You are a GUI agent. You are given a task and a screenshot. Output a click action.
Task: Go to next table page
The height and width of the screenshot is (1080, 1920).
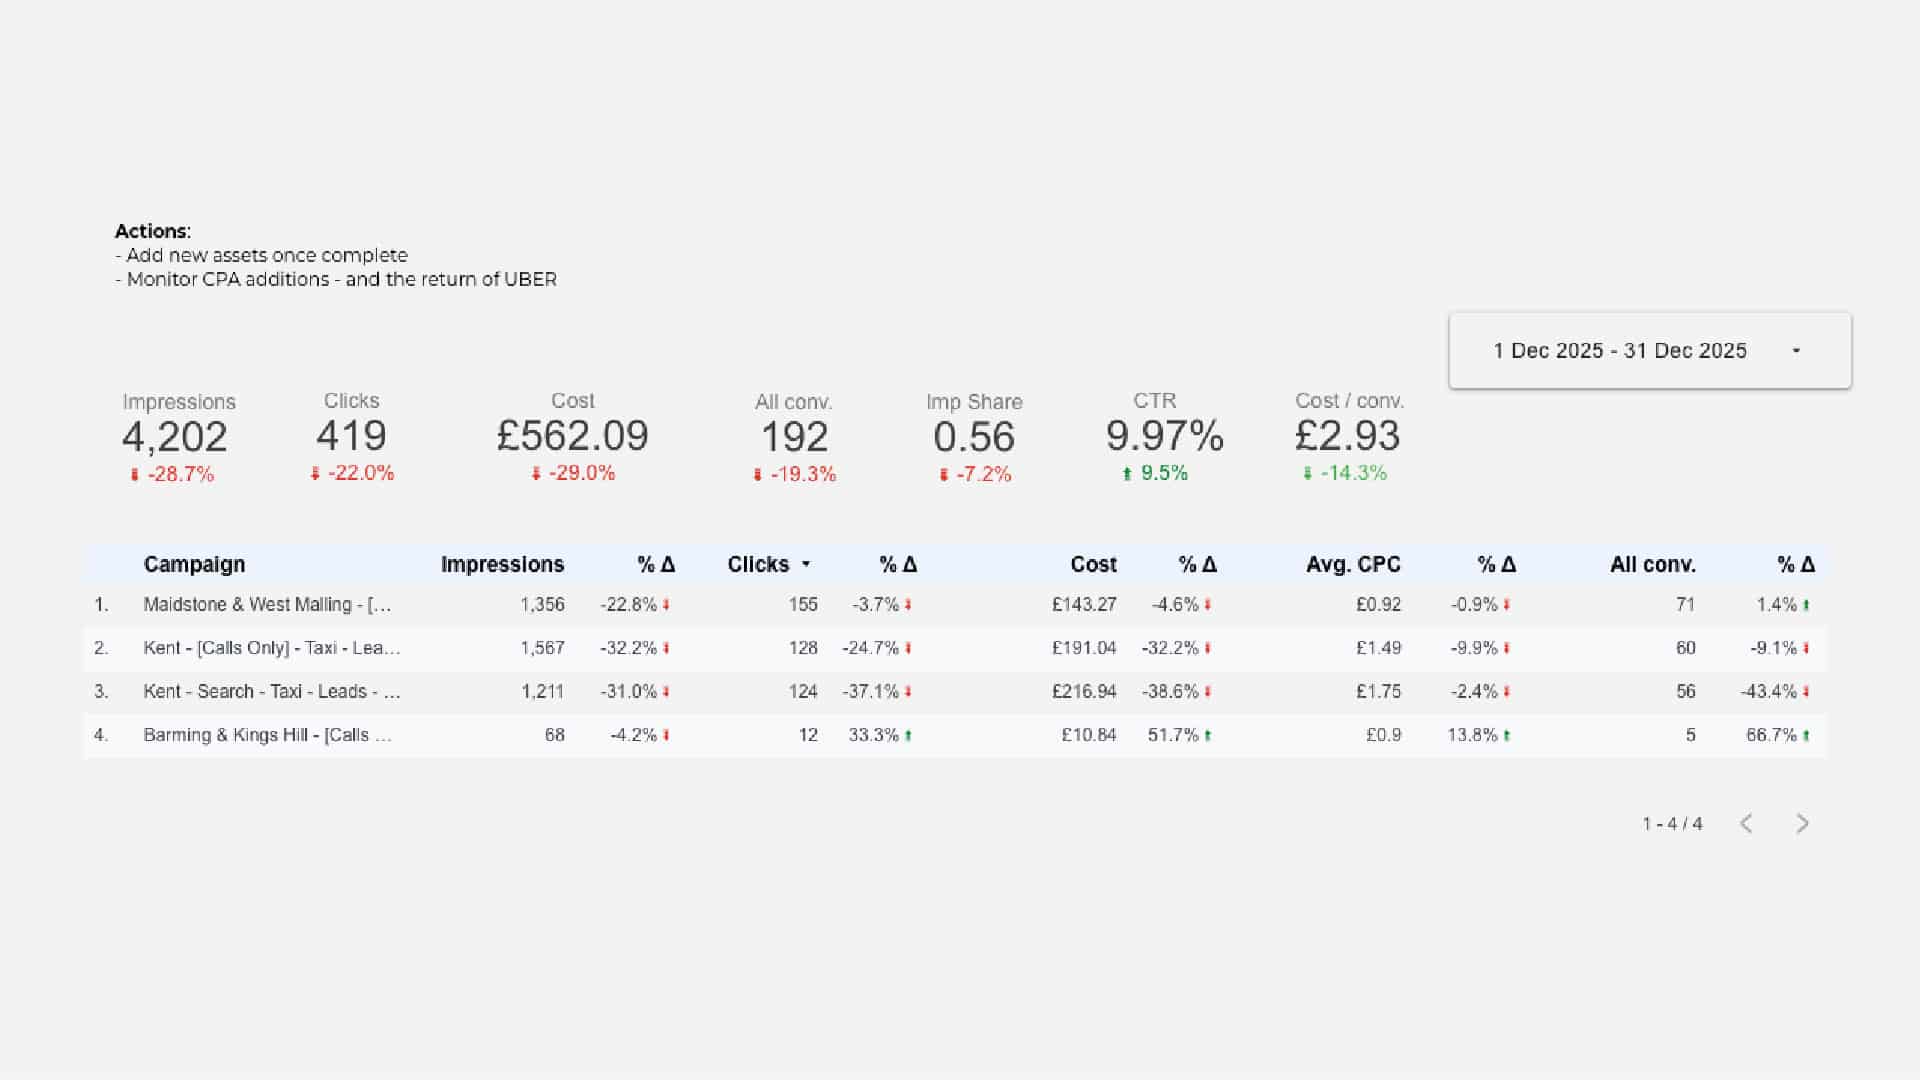pyautogui.click(x=1802, y=824)
